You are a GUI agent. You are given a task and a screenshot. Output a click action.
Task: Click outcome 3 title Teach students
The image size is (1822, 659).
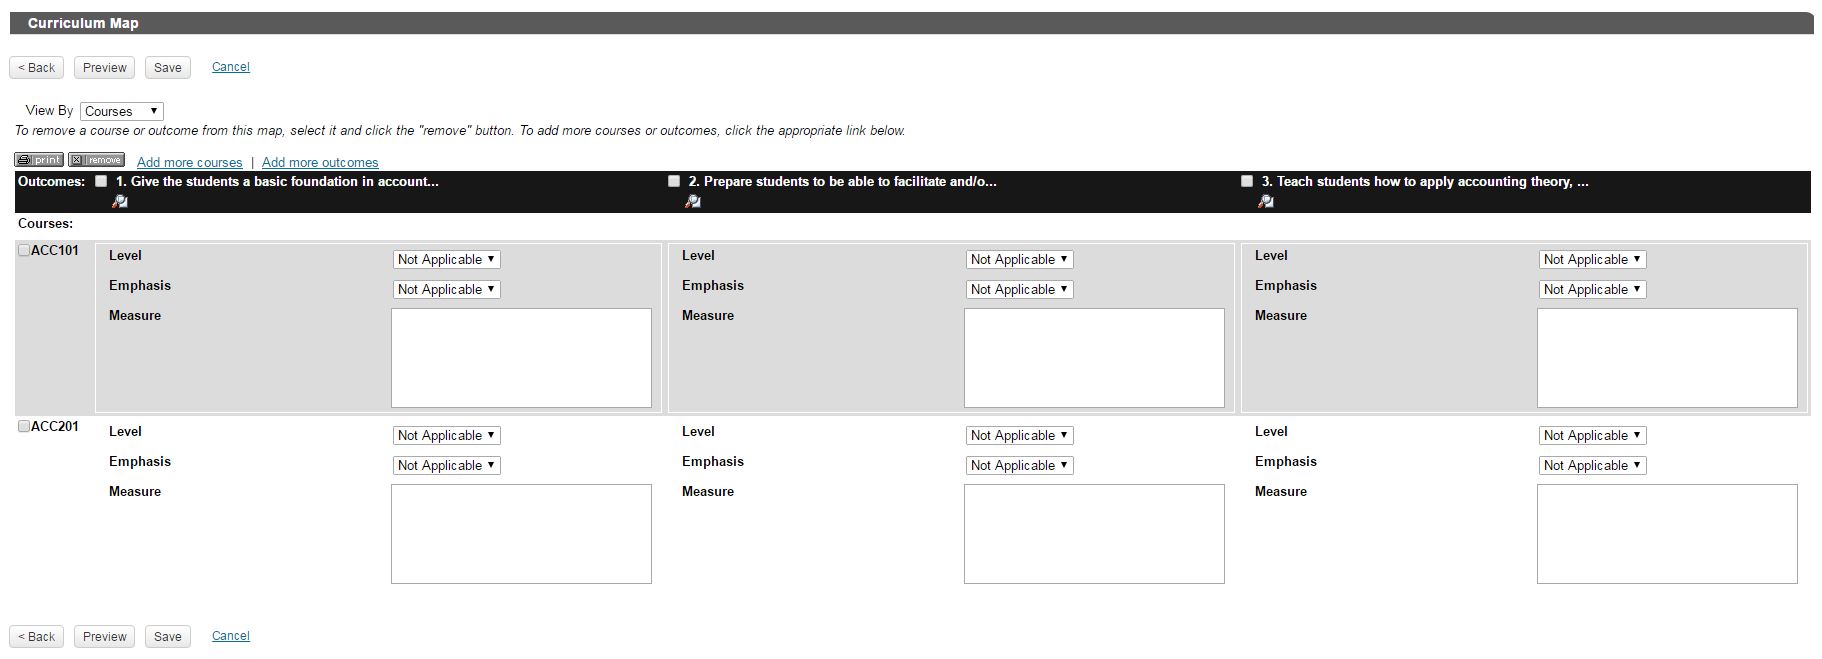[1425, 181]
